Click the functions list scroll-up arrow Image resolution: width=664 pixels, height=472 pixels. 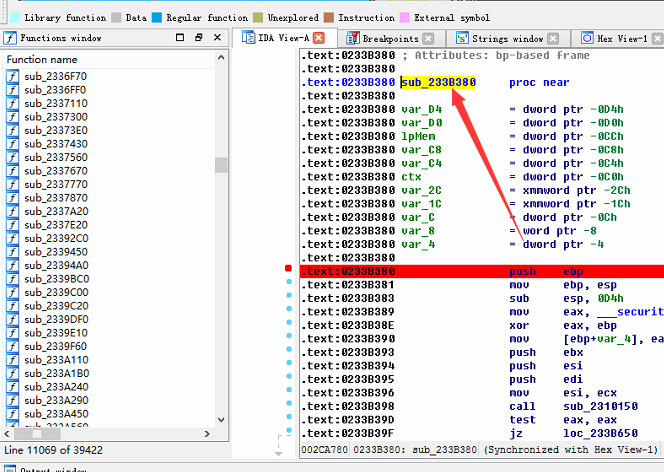coord(221,58)
